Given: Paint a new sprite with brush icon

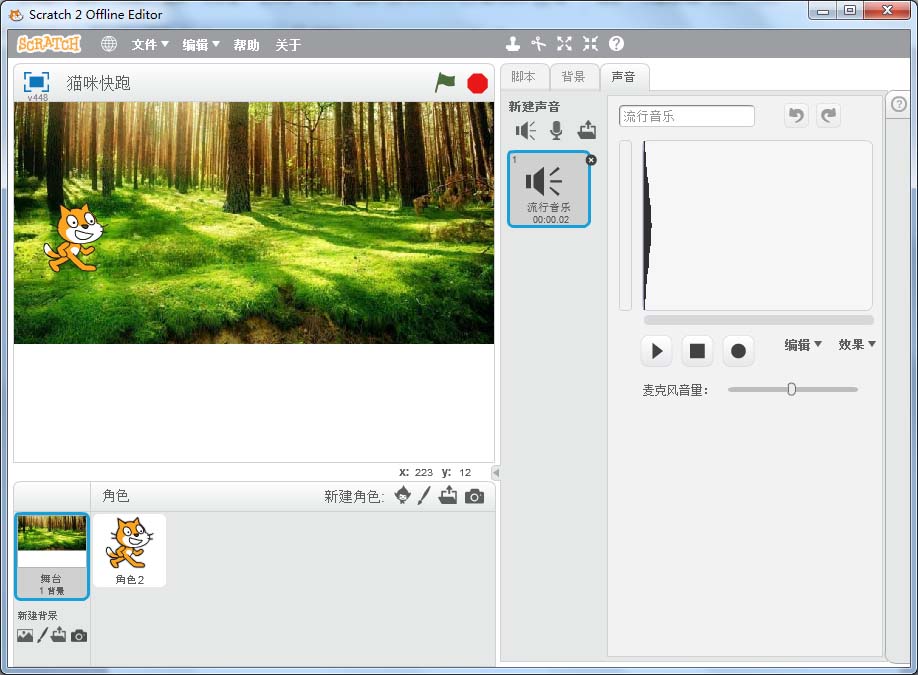Looking at the screenshot, I should [x=424, y=496].
